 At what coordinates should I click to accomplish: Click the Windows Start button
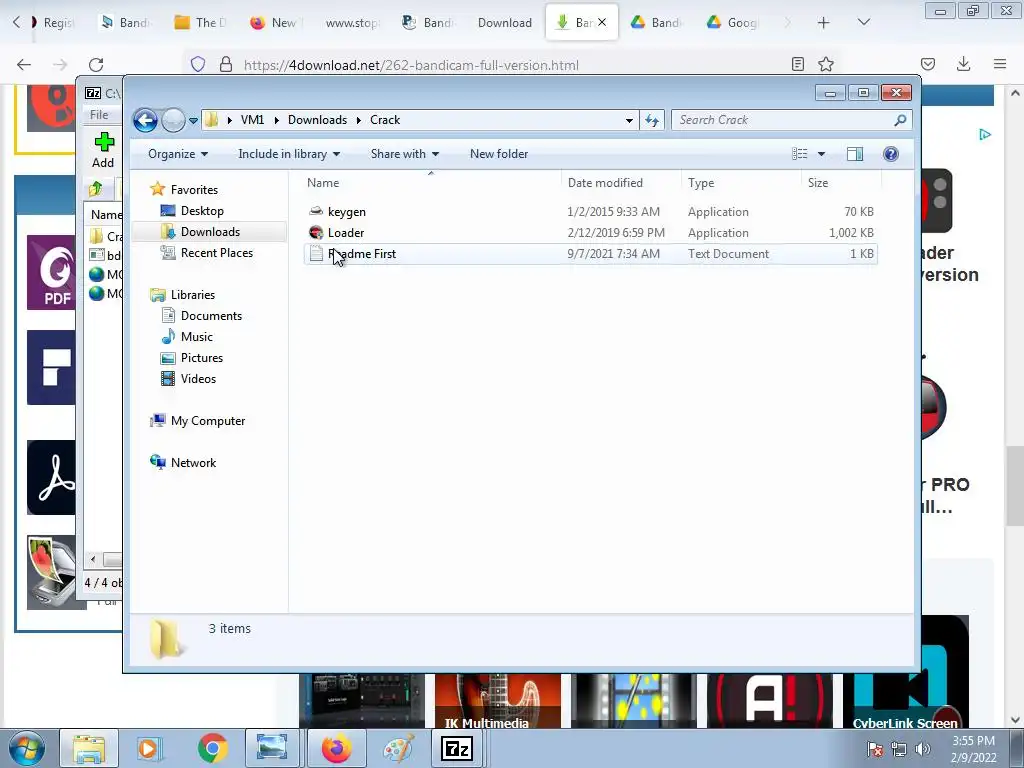click(26, 748)
